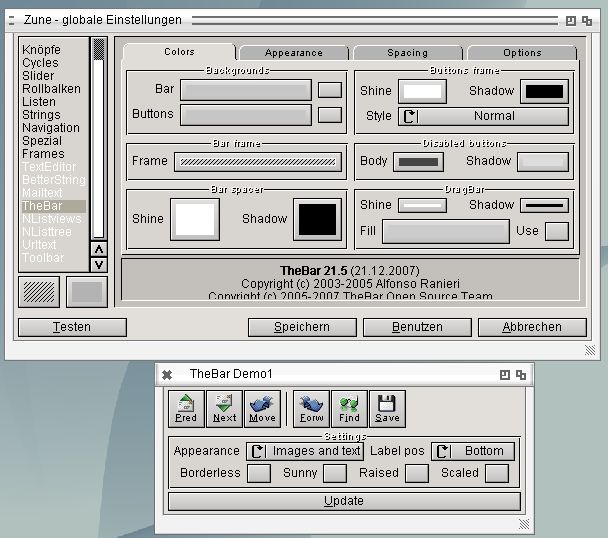
Task: Enable the Raised checkbox
Action: click(x=416, y=473)
